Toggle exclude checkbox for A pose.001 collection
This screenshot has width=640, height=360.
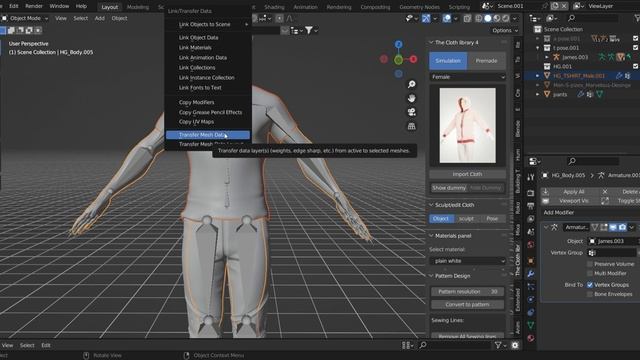[x=636, y=38]
